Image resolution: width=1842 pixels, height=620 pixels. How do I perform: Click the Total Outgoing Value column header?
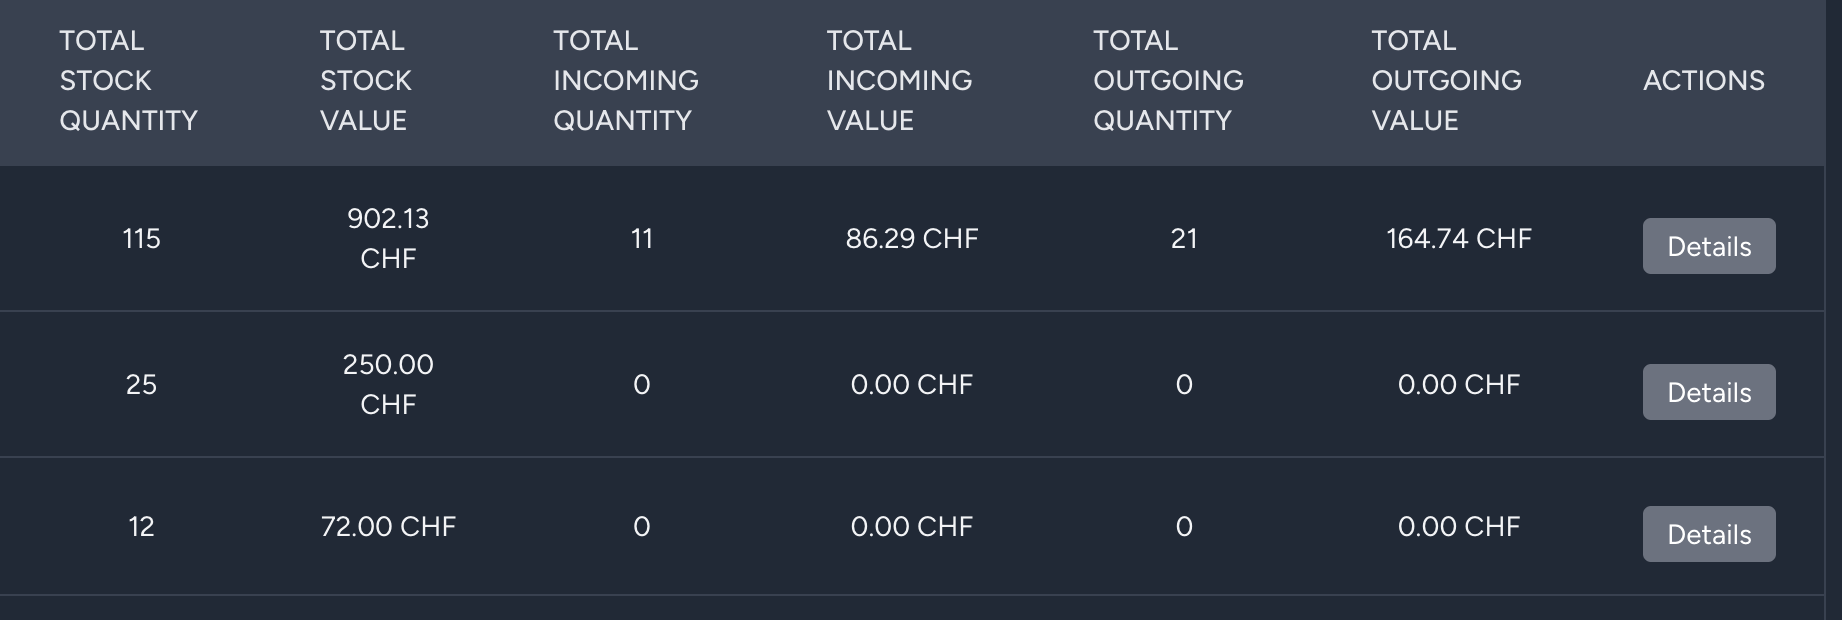pos(1445,80)
